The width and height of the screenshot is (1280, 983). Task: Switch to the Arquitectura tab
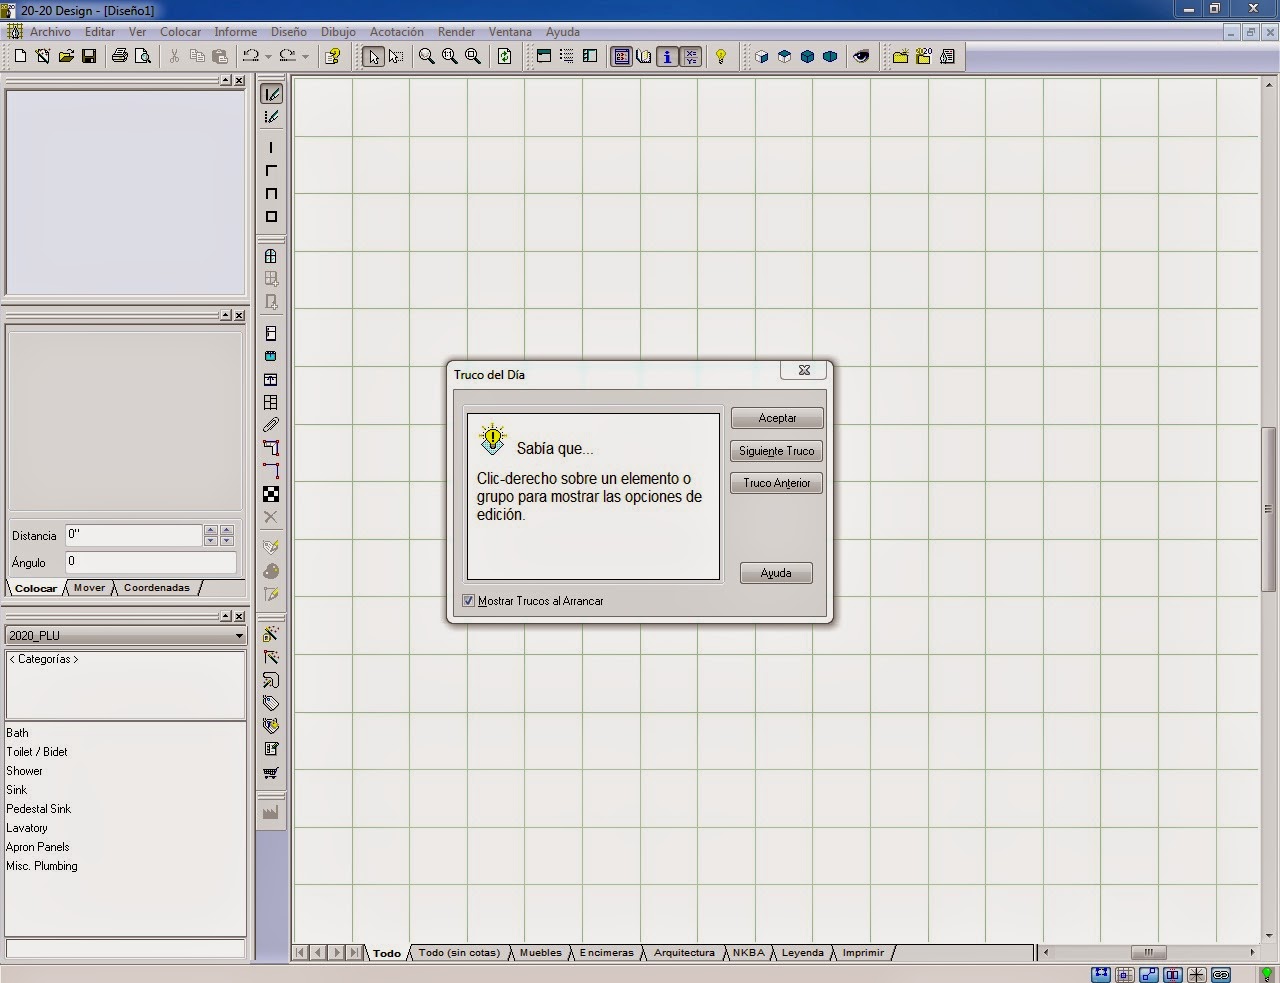(x=684, y=953)
